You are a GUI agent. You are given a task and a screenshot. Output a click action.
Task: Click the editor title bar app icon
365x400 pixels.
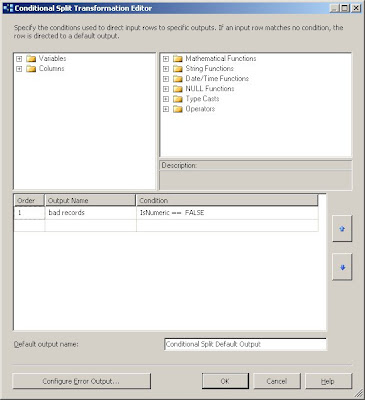(8, 8)
